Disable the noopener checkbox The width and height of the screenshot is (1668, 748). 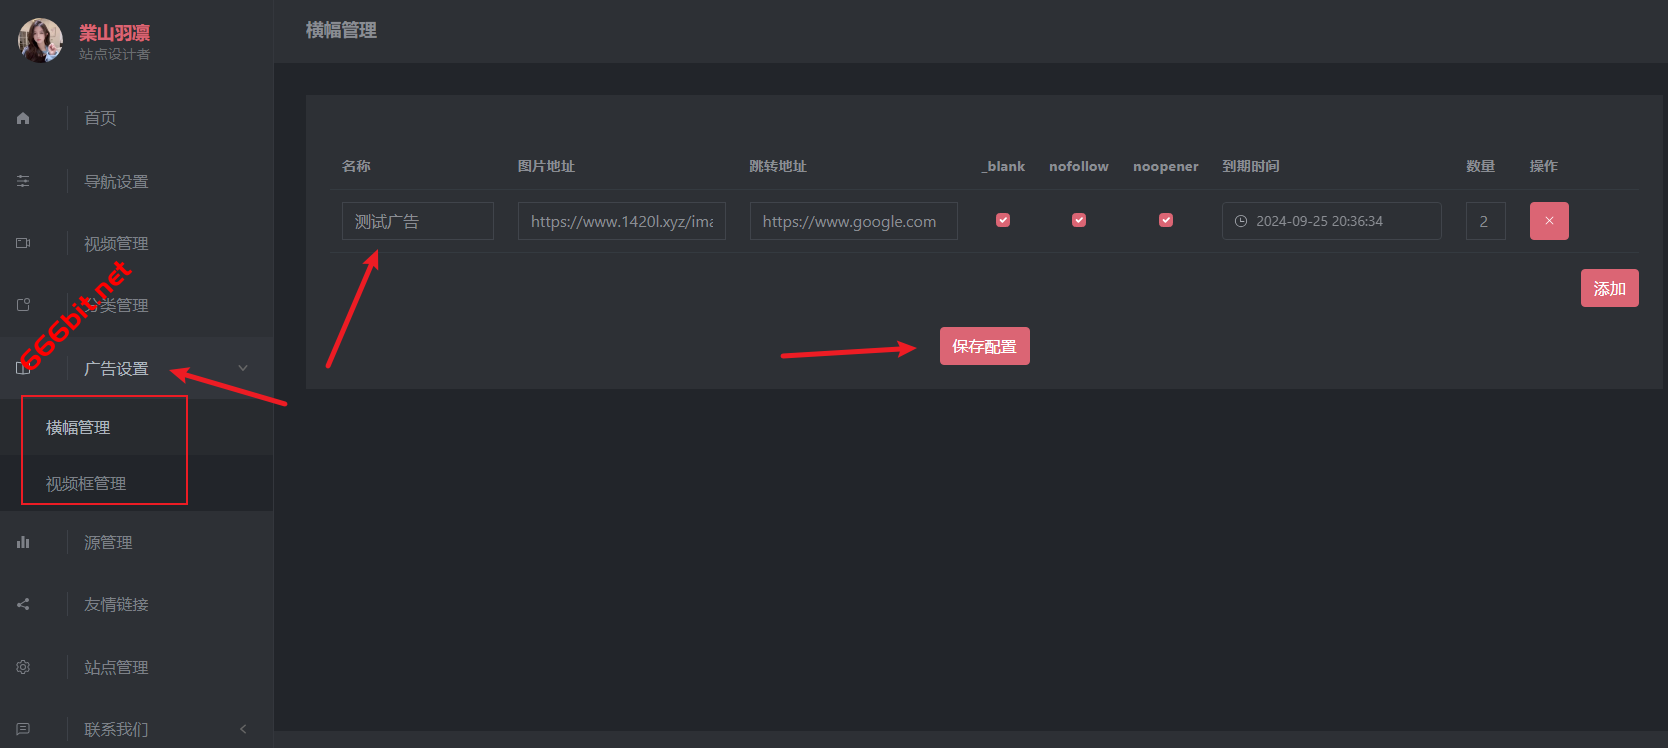pyautogui.click(x=1166, y=220)
